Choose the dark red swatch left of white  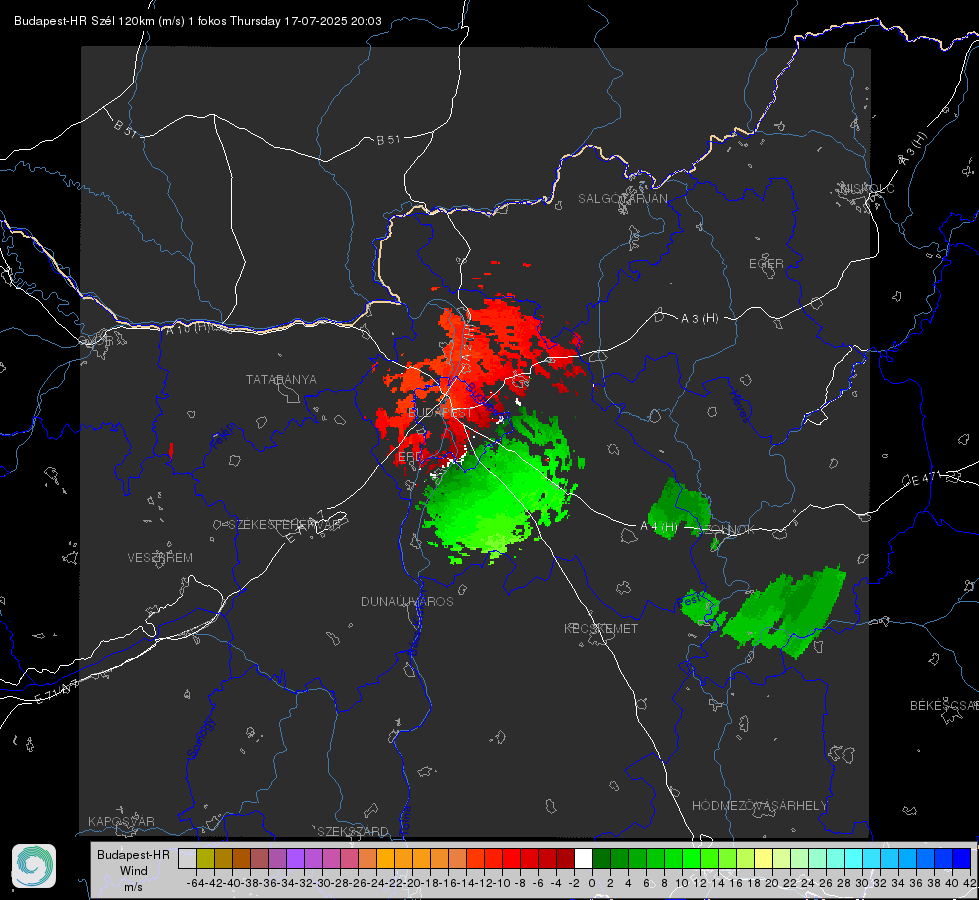[565, 858]
